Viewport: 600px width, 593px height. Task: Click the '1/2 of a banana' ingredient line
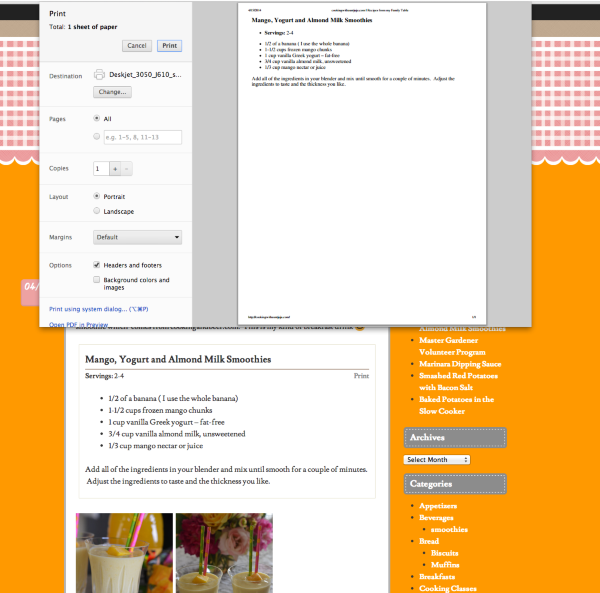coord(173,398)
